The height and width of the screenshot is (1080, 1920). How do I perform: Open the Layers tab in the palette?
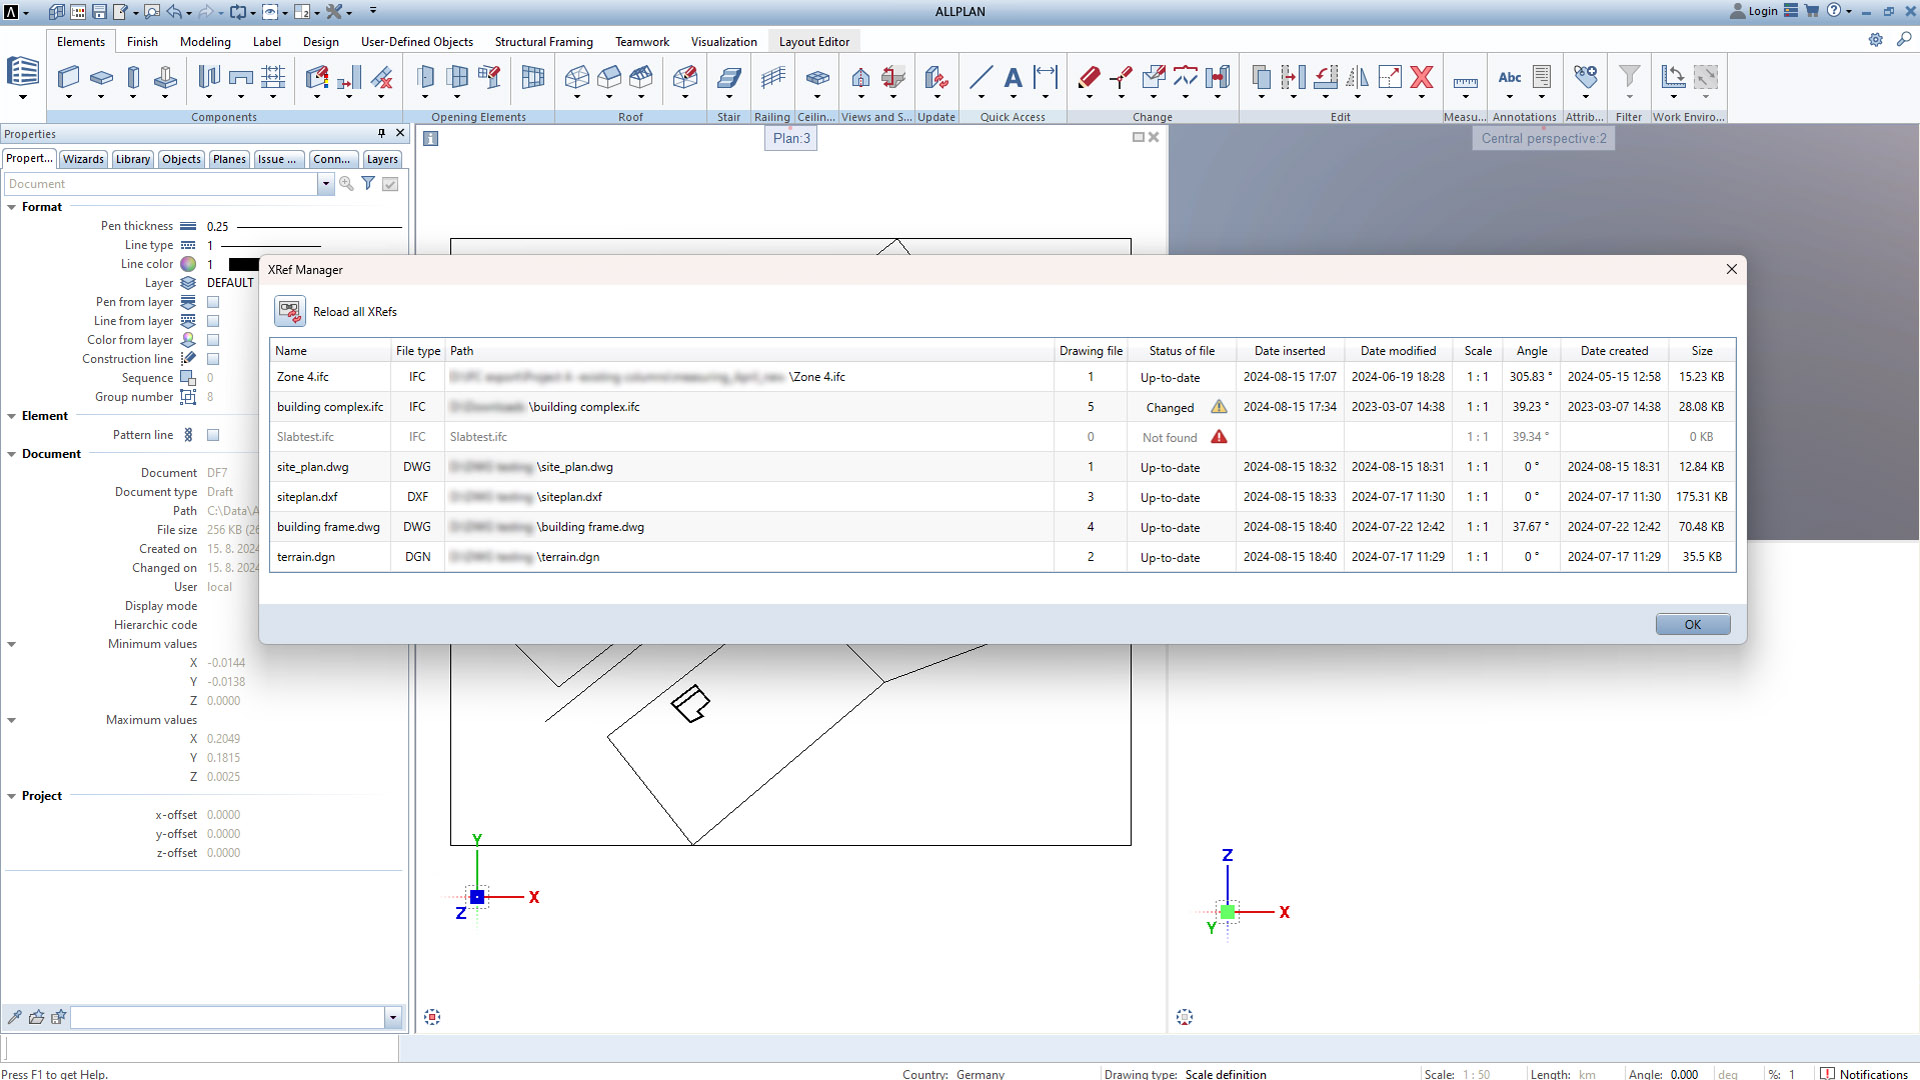coord(382,159)
